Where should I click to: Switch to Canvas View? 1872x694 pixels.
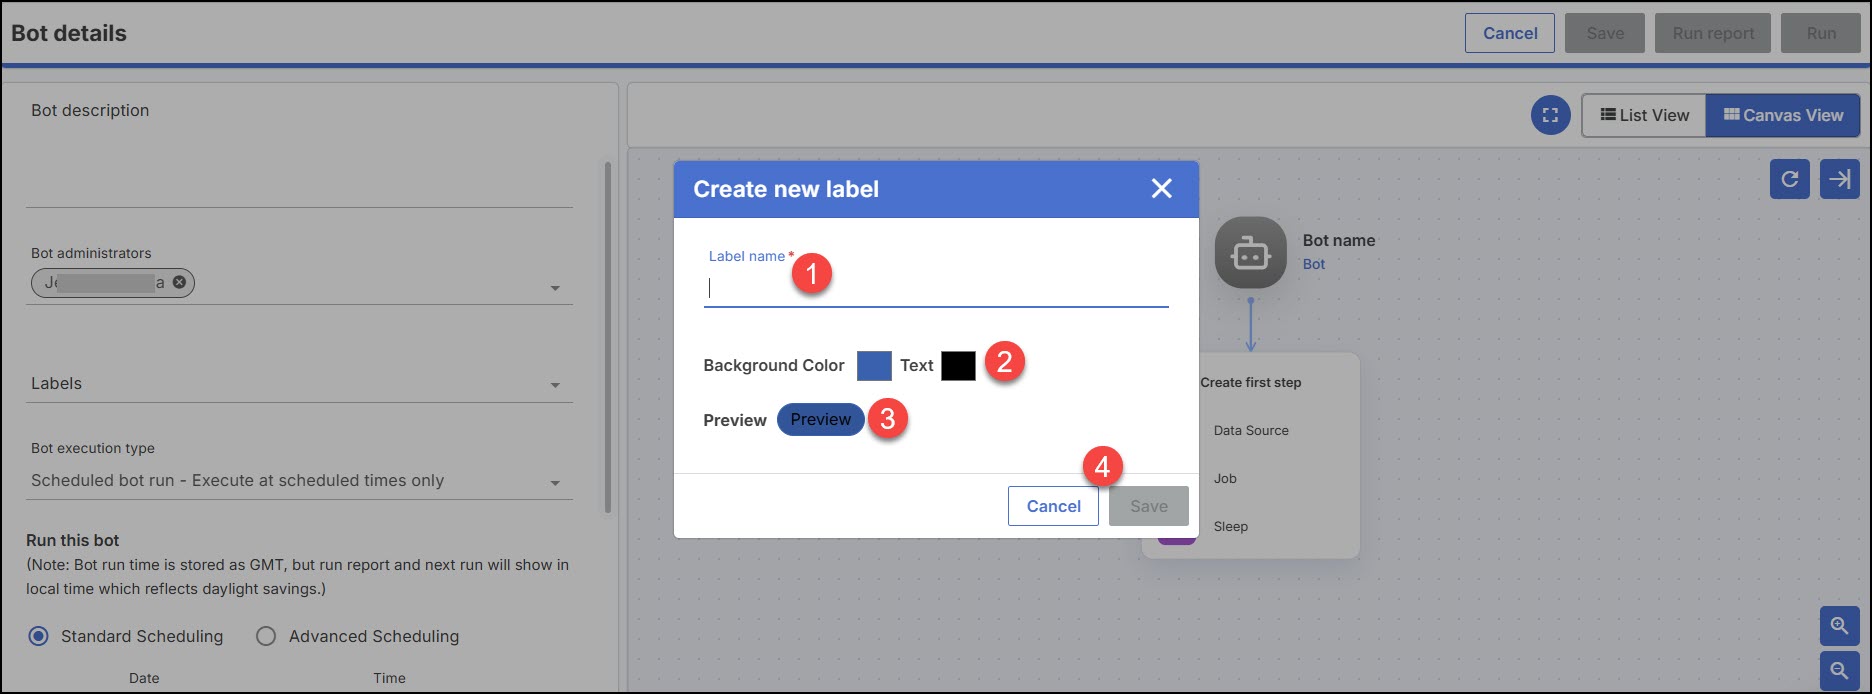pyautogui.click(x=1783, y=115)
